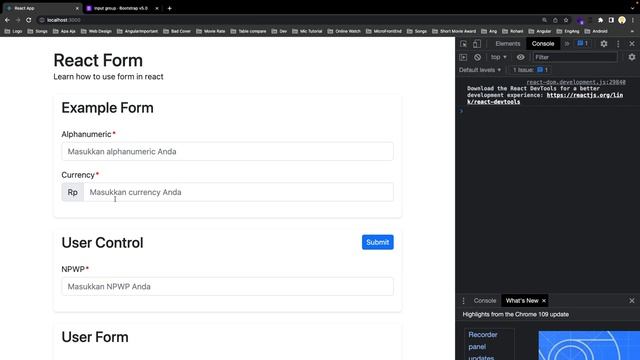Viewport: 640px width, 360px height.
Task: Show hidden bookmarks with the overflow chevron
Action: (632, 31)
